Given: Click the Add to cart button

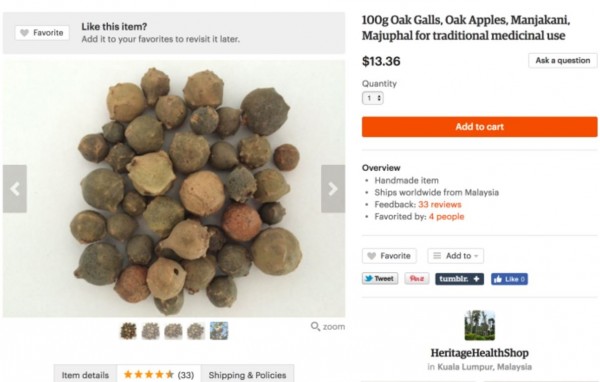Looking at the screenshot, I should [479, 127].
